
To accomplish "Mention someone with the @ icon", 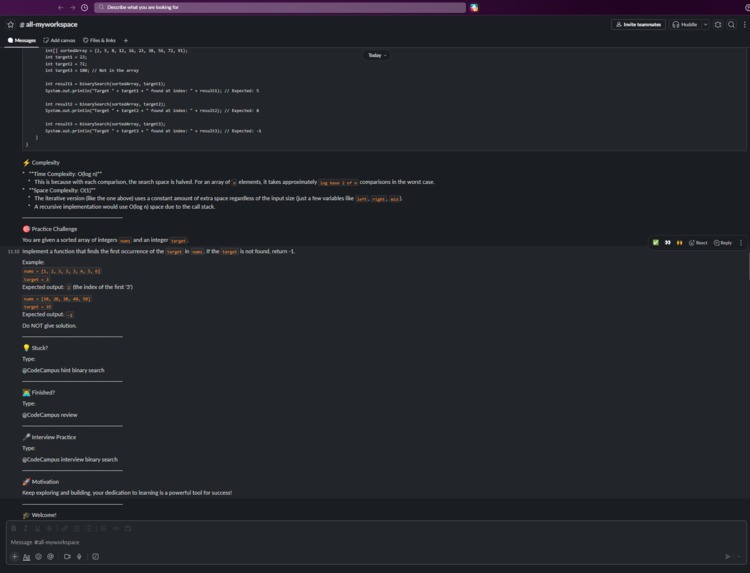I will point(50,557).
